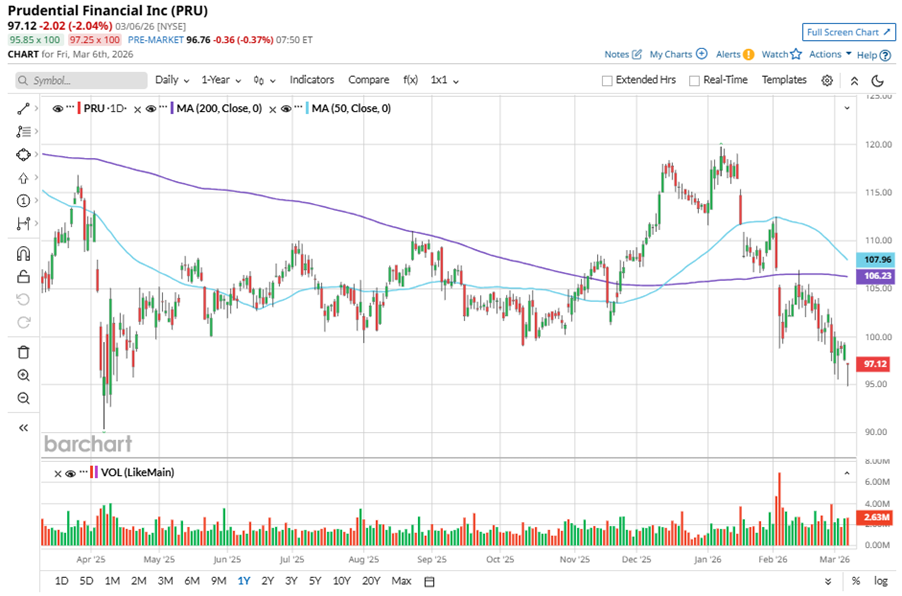Delete drawings with the trash icon
902x596 pixels.
22,352
